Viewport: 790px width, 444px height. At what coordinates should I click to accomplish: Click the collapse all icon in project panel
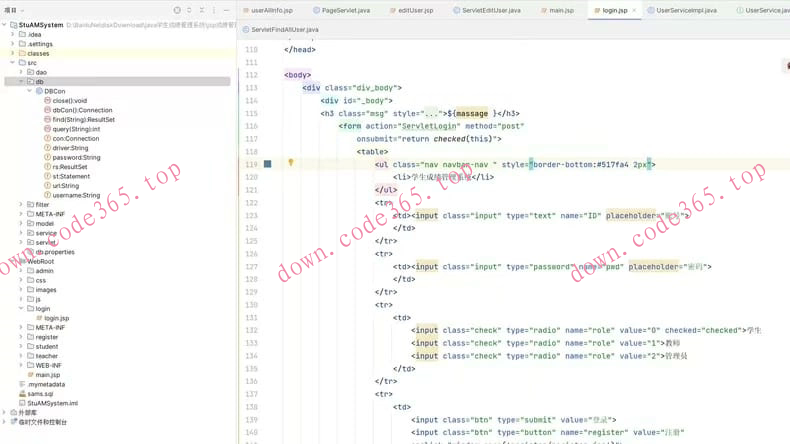coord(202,10)
